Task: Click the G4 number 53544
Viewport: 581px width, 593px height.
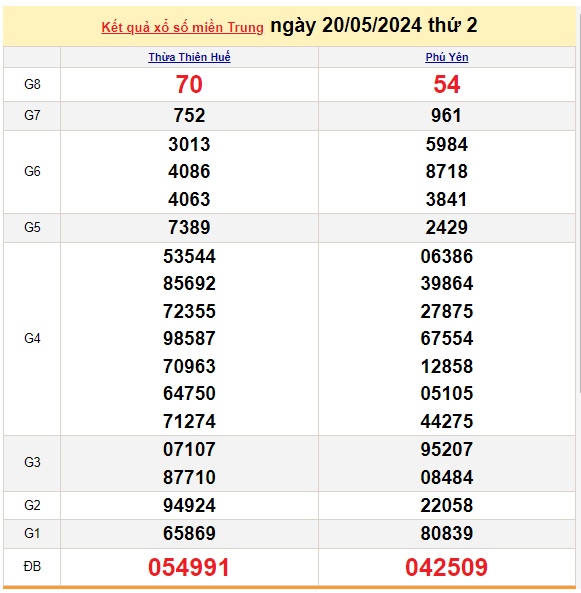Action: [x=189, y=256]
